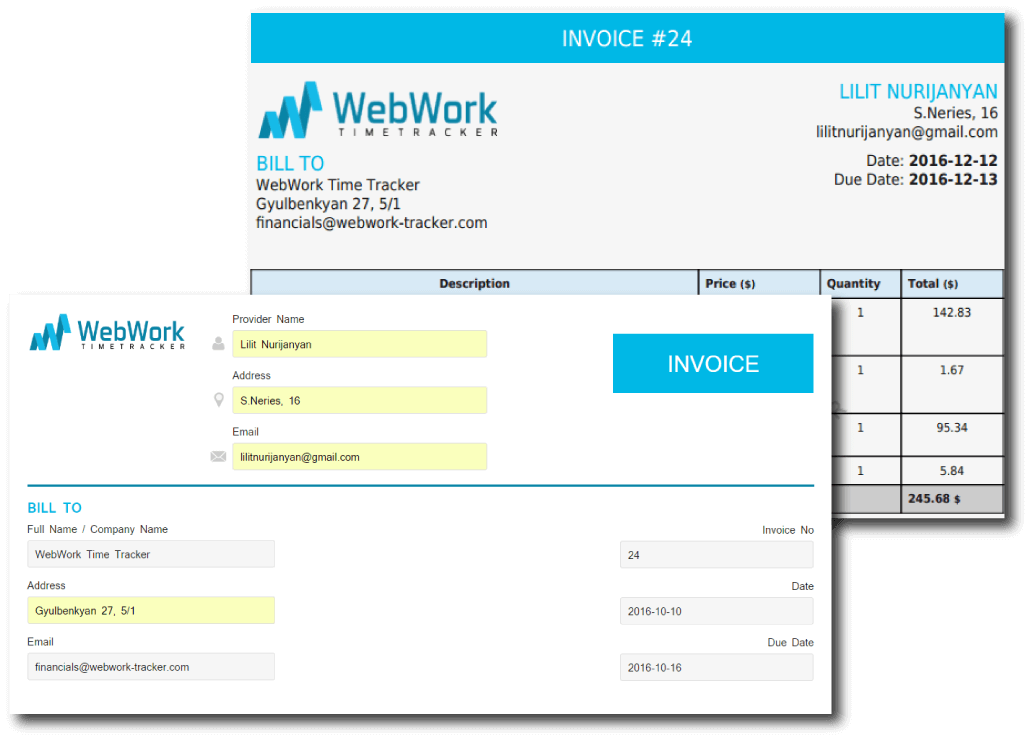Click the BILL TO heading in the preview
The height and width of the screenshot is (739, 1030).
(290, 164)
